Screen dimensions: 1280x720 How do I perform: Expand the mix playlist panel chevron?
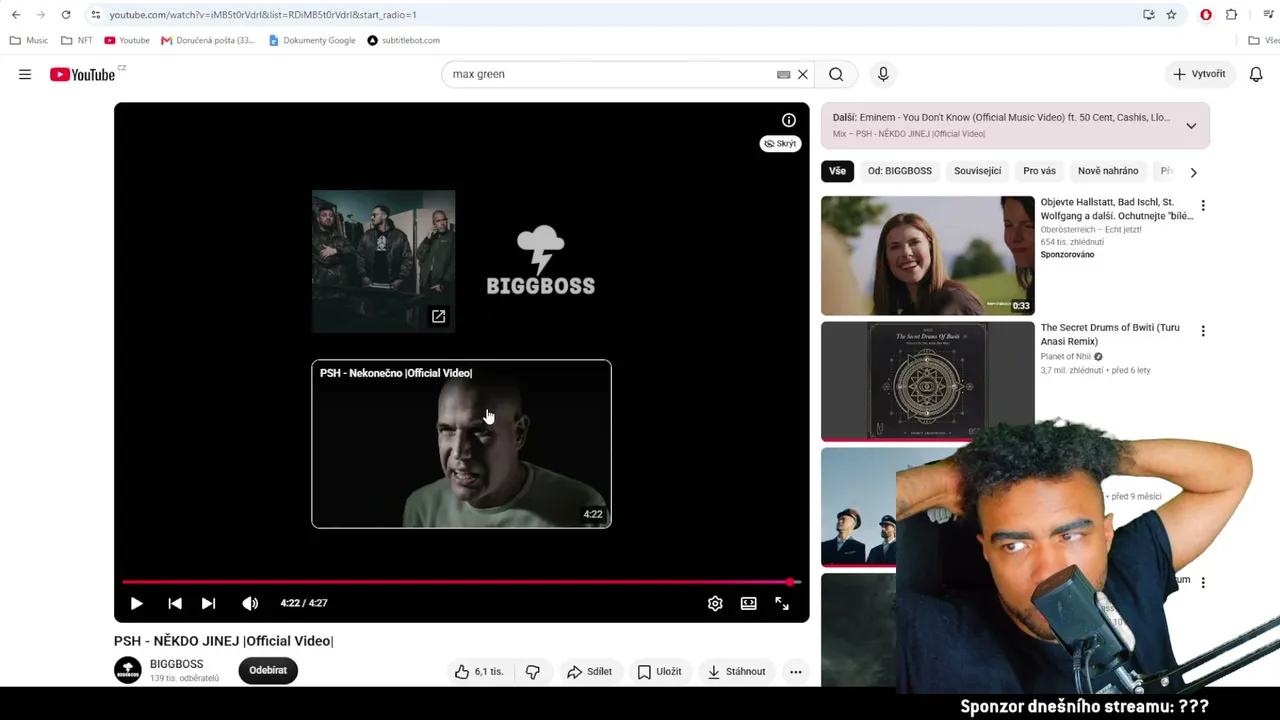1191,126
